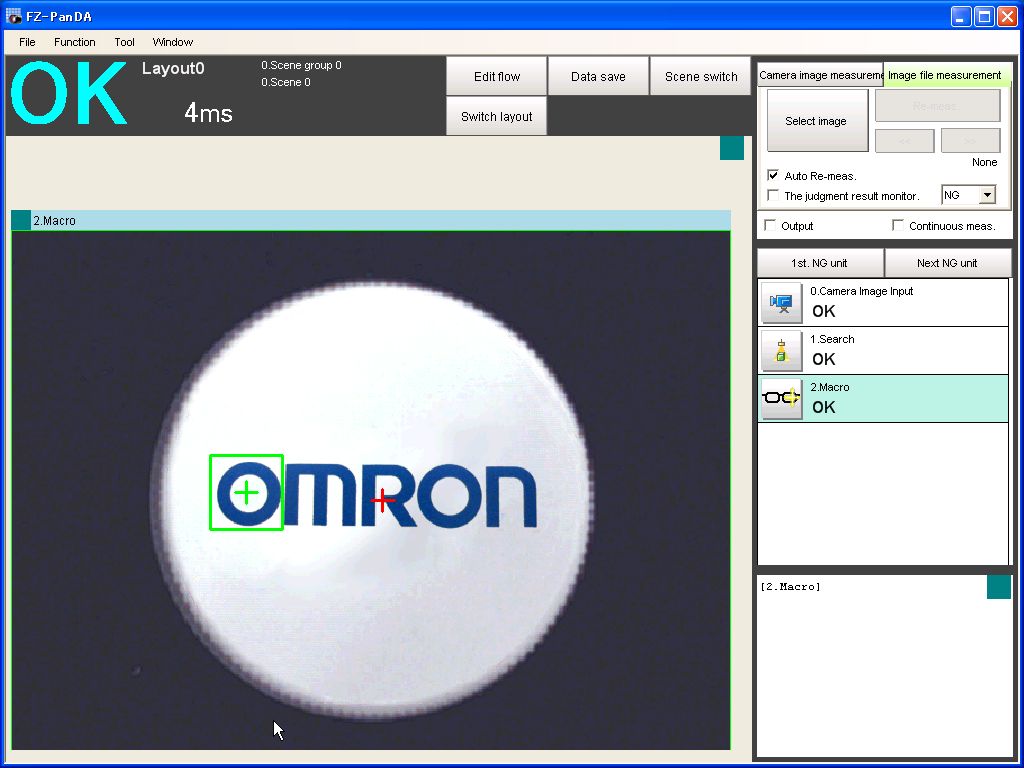This screenshot has width=1024, height=768.
Task: Click the big OK overall judgment
Action: point(69,93)
